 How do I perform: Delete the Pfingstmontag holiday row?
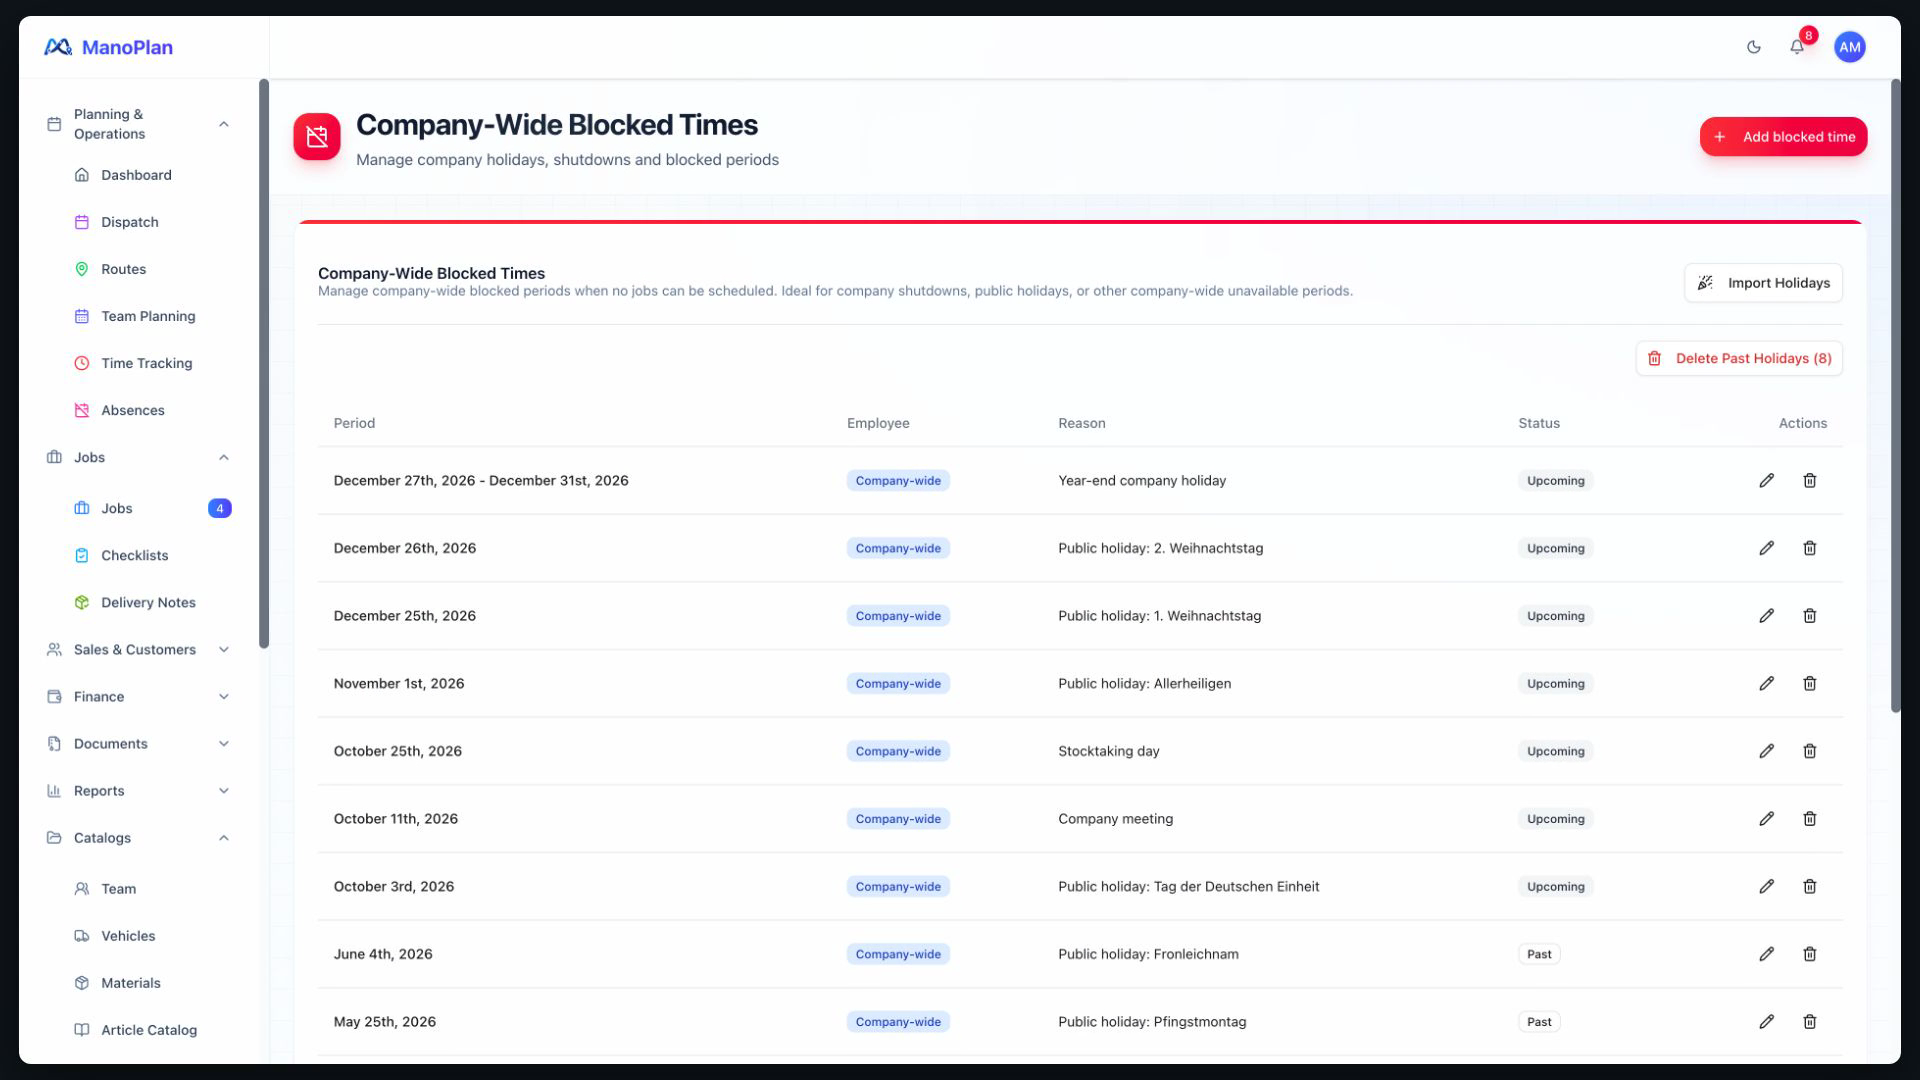[x=1809, y=1022]
